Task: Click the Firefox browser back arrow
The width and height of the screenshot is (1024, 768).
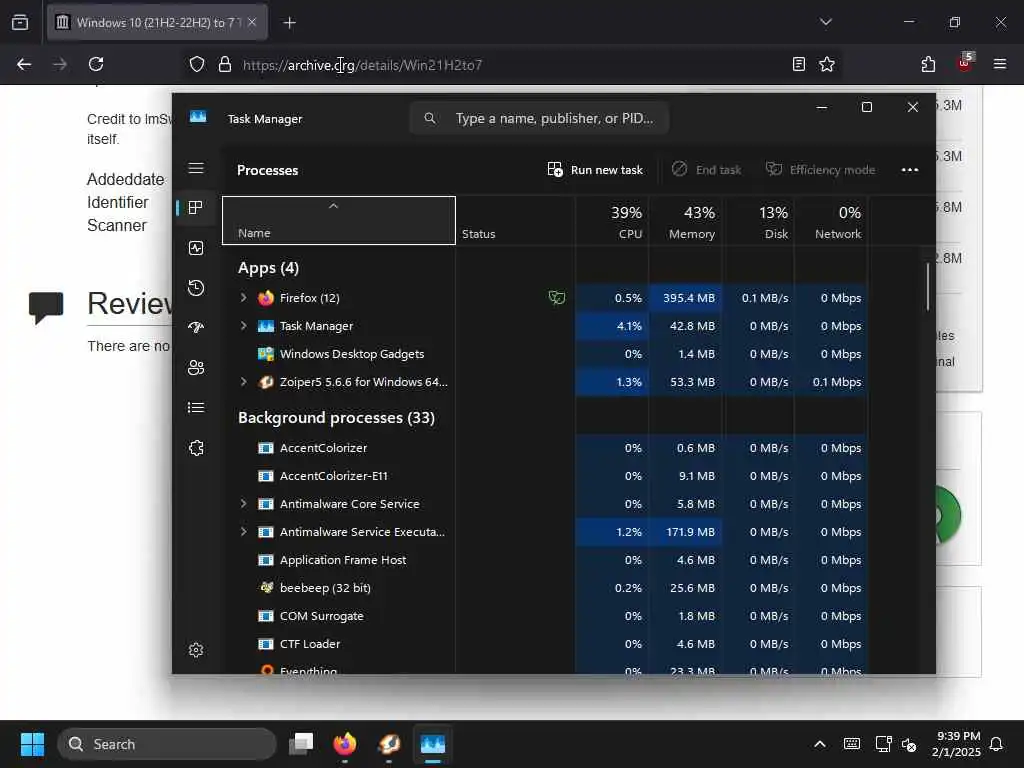Action: pos(24,65)
